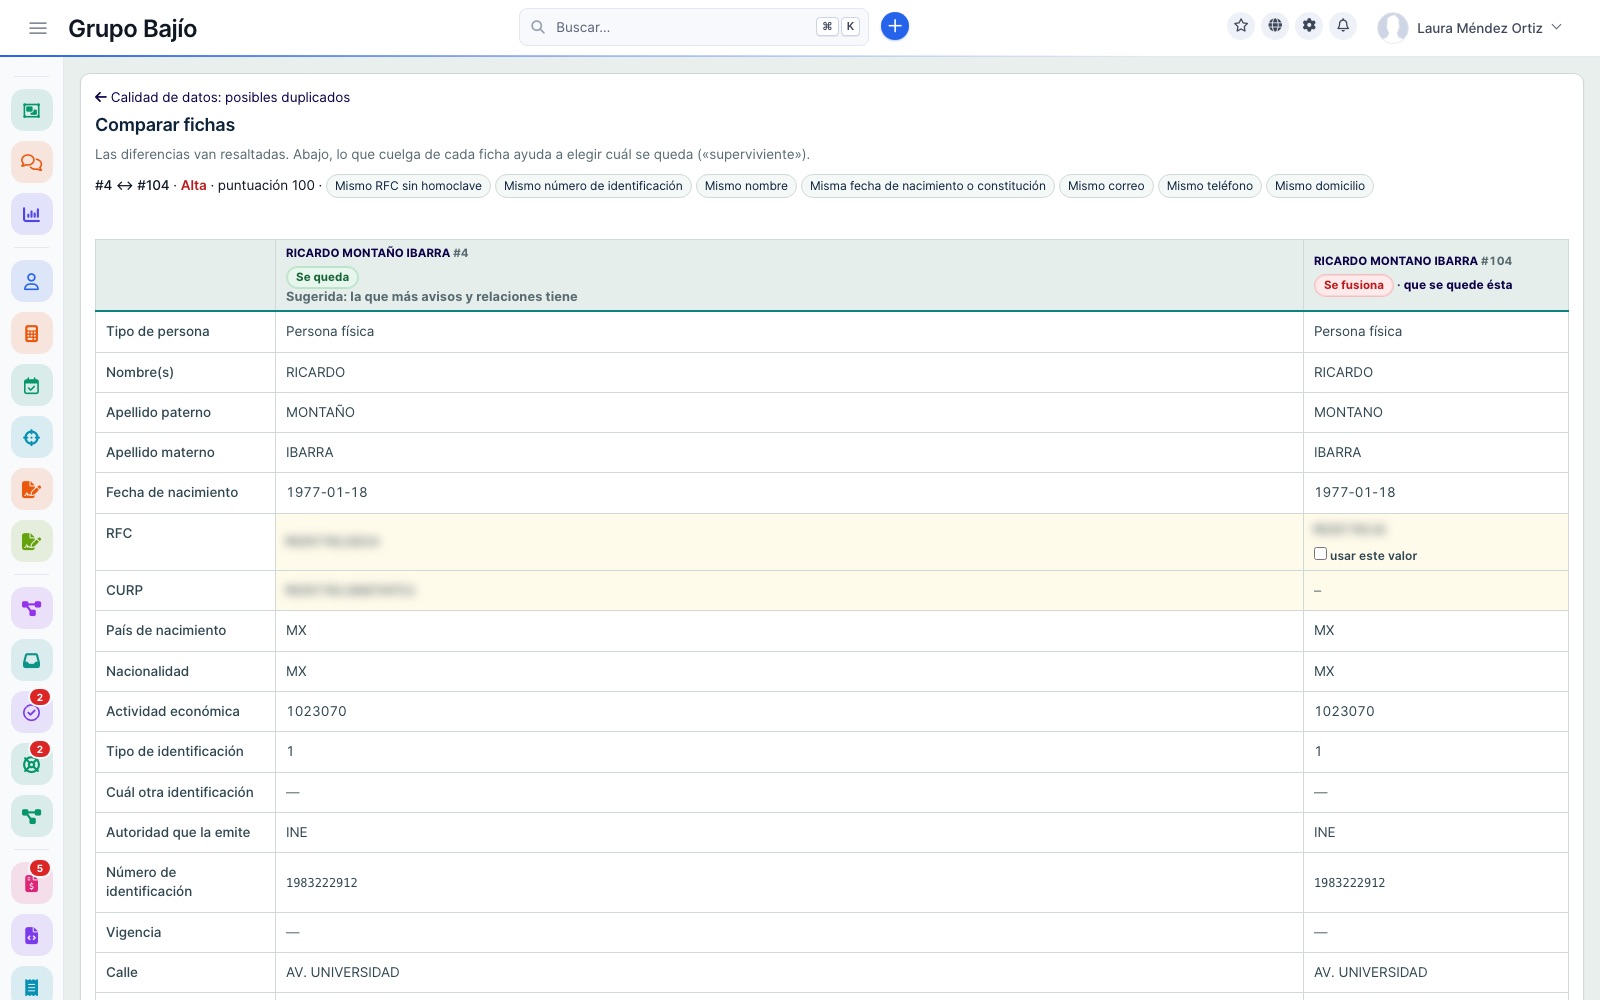The image size is (1600, 1000).
Task: Open the language globe icon
Action: pos(1275,26)
